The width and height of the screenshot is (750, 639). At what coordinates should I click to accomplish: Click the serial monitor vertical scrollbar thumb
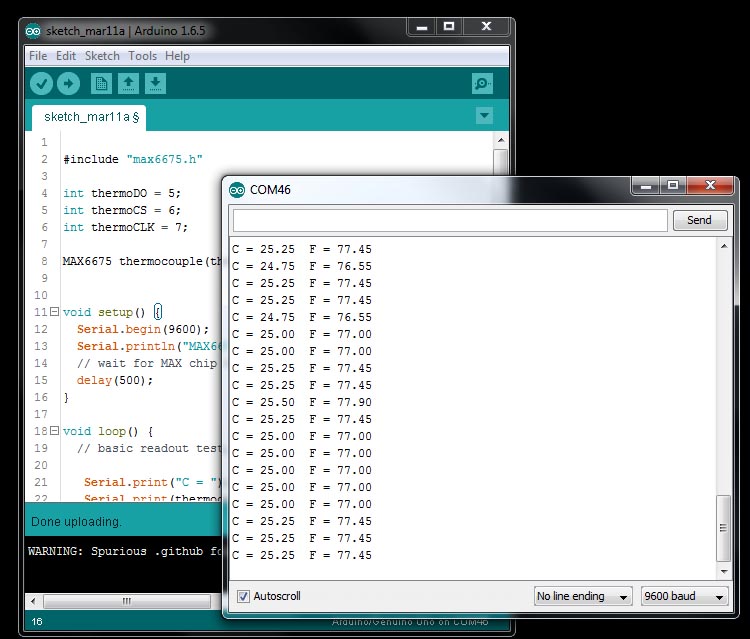click(x=724, y=528)
